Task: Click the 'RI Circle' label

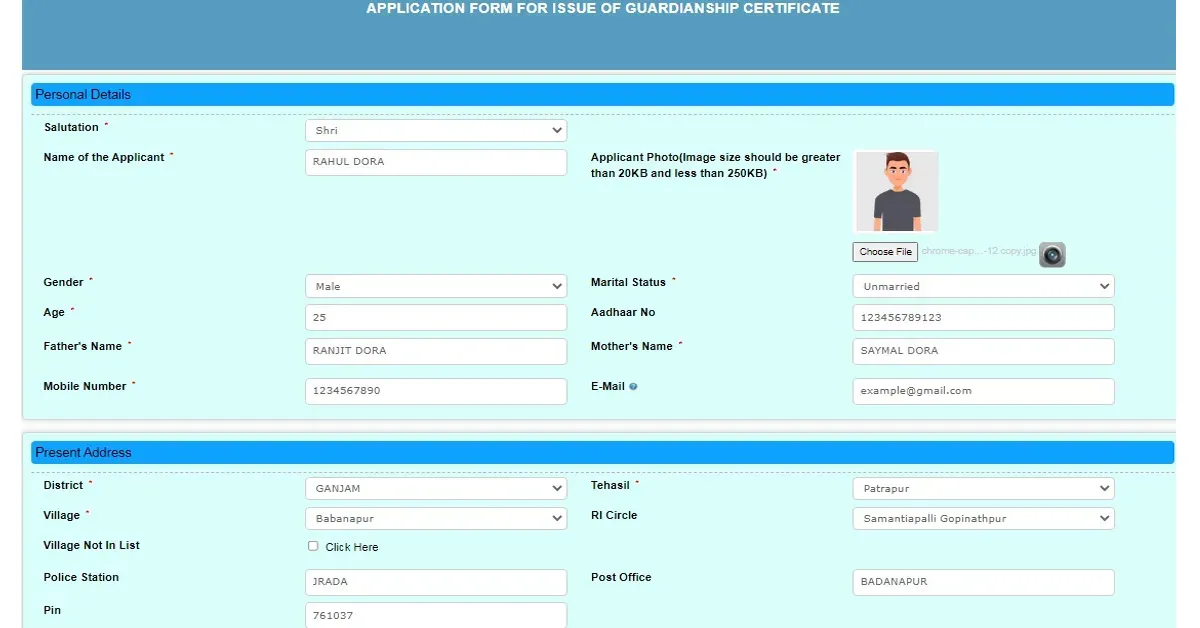Action: (x=614, y=516)
